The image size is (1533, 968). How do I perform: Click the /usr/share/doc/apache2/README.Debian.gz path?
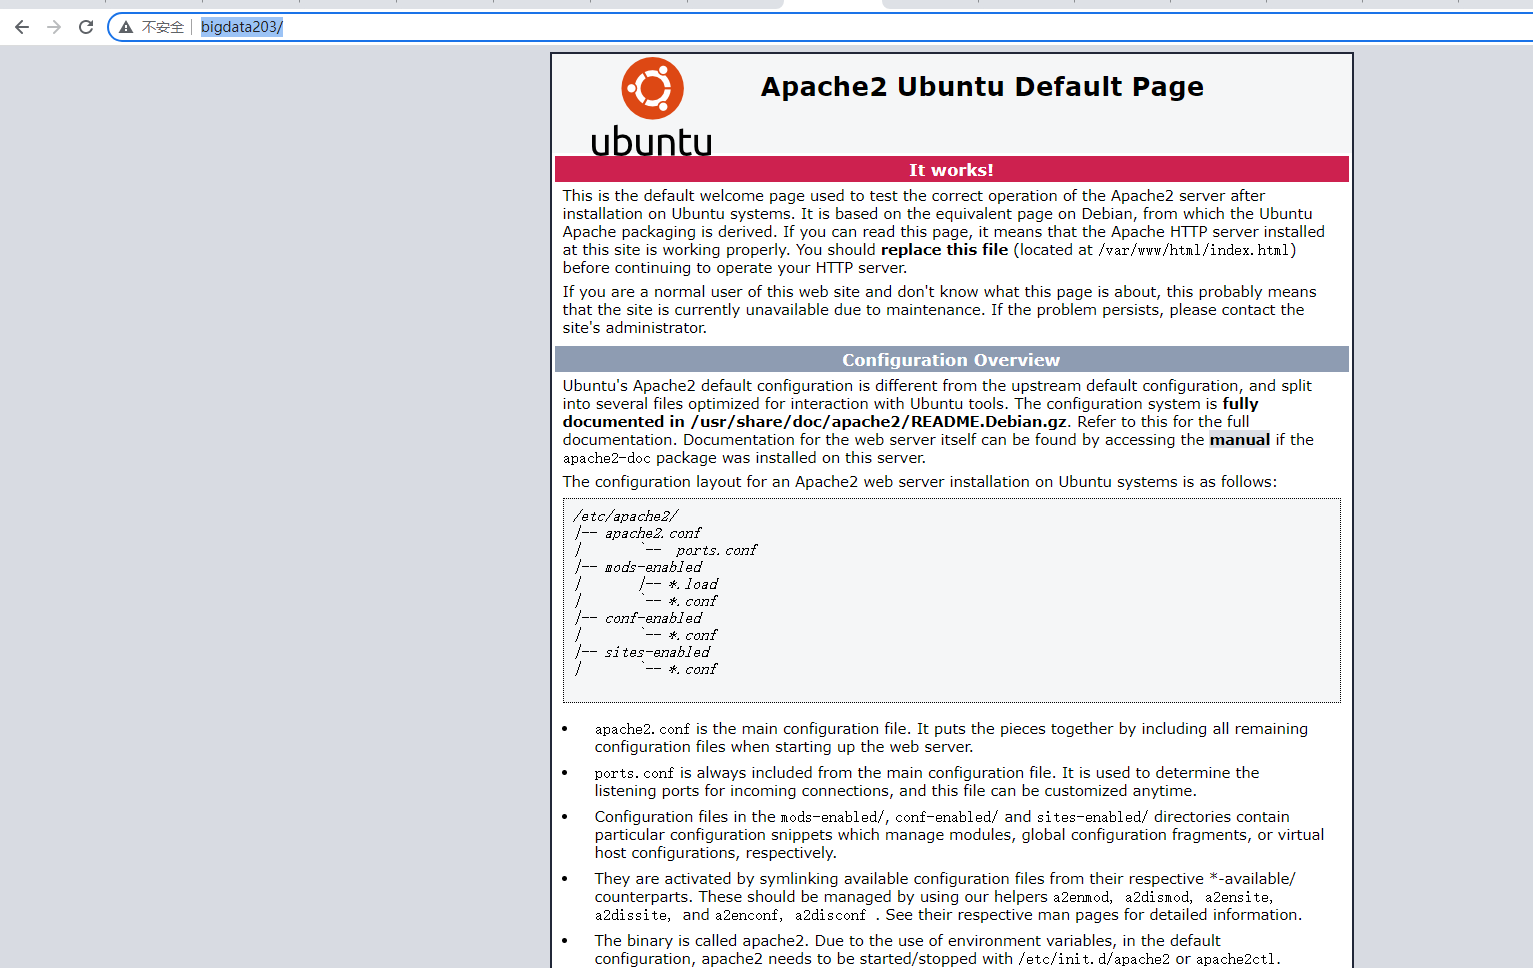point(879,422)
